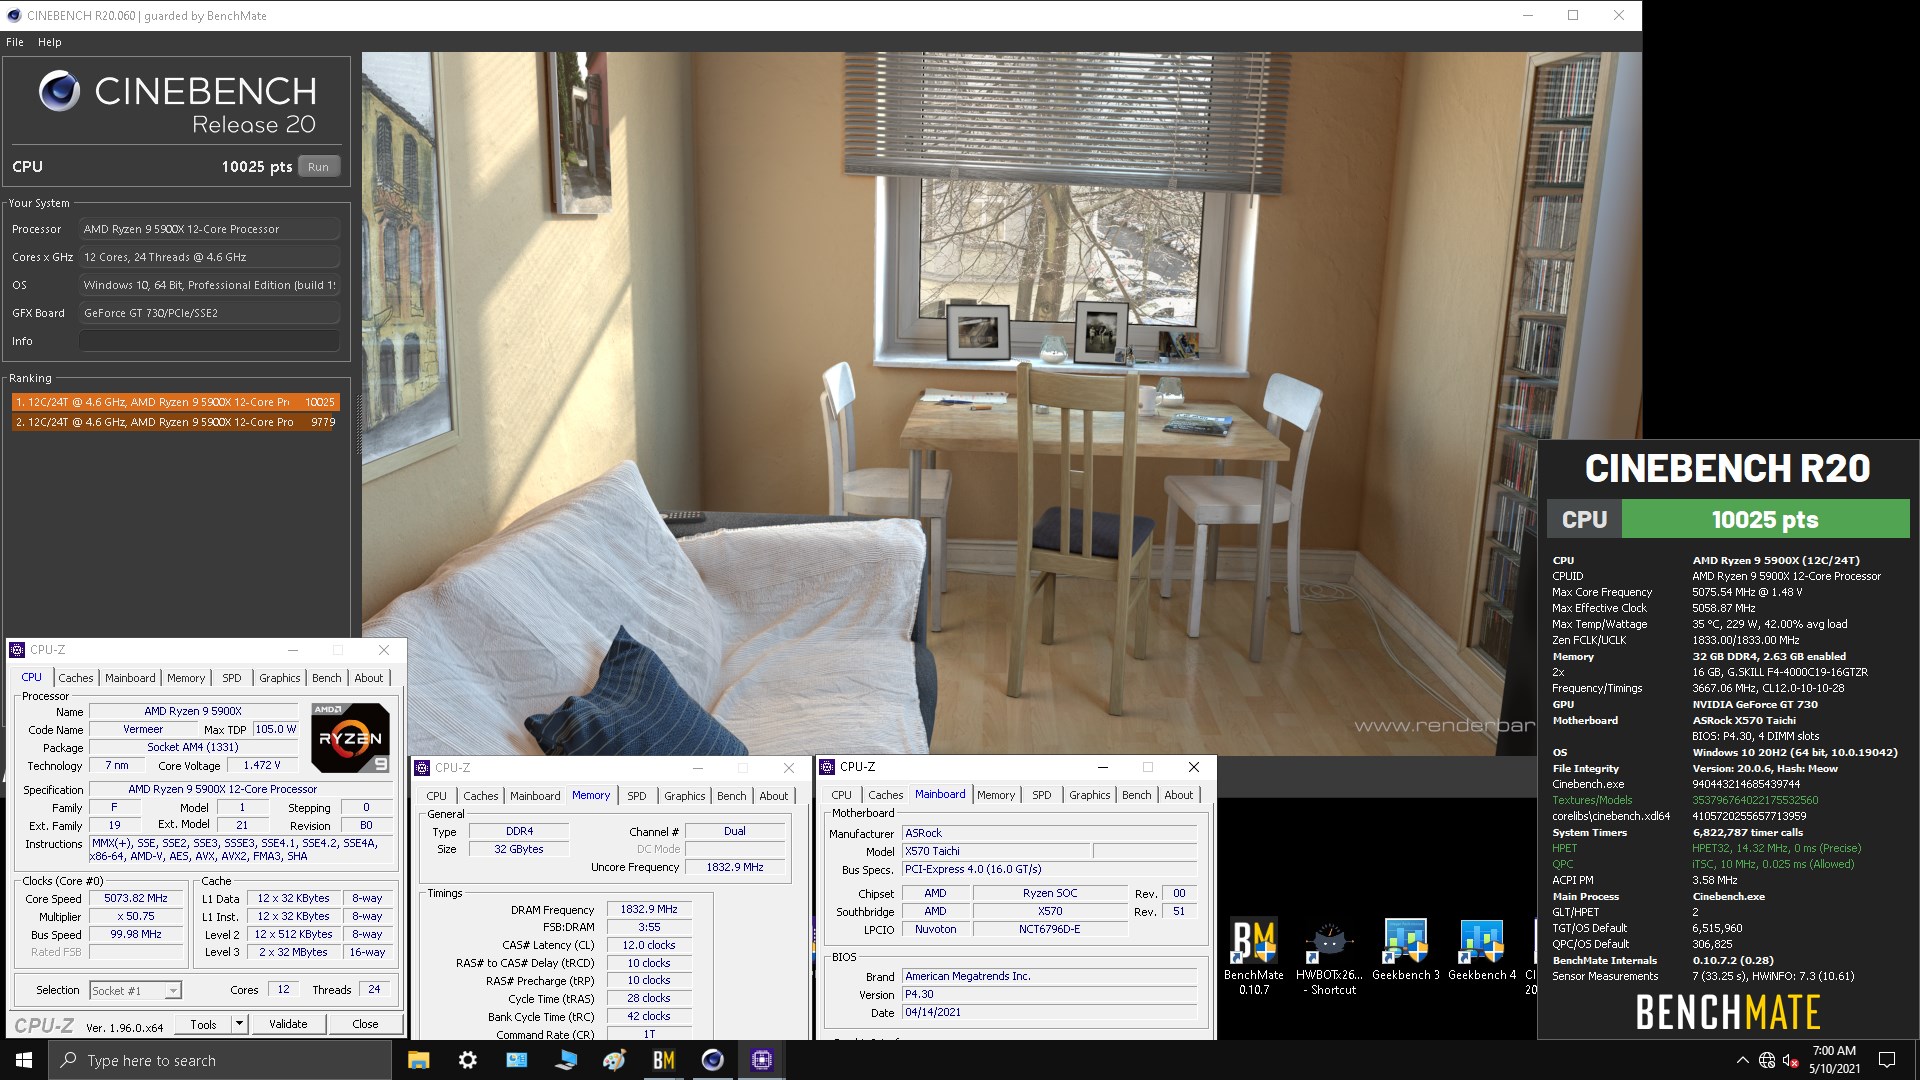Open the BenchMate 0.10.7 desktop shortcut

coord(1253,956)
